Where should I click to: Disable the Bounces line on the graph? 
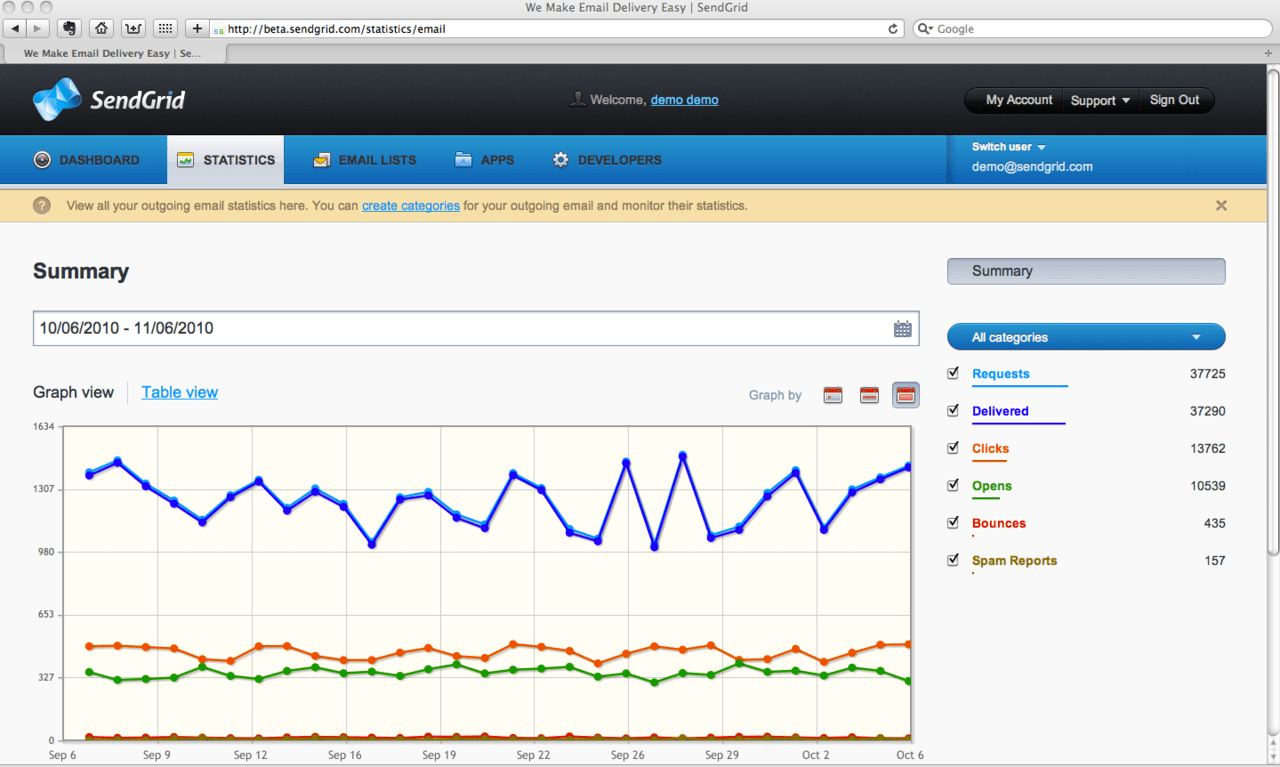click(x=952, y=522)
